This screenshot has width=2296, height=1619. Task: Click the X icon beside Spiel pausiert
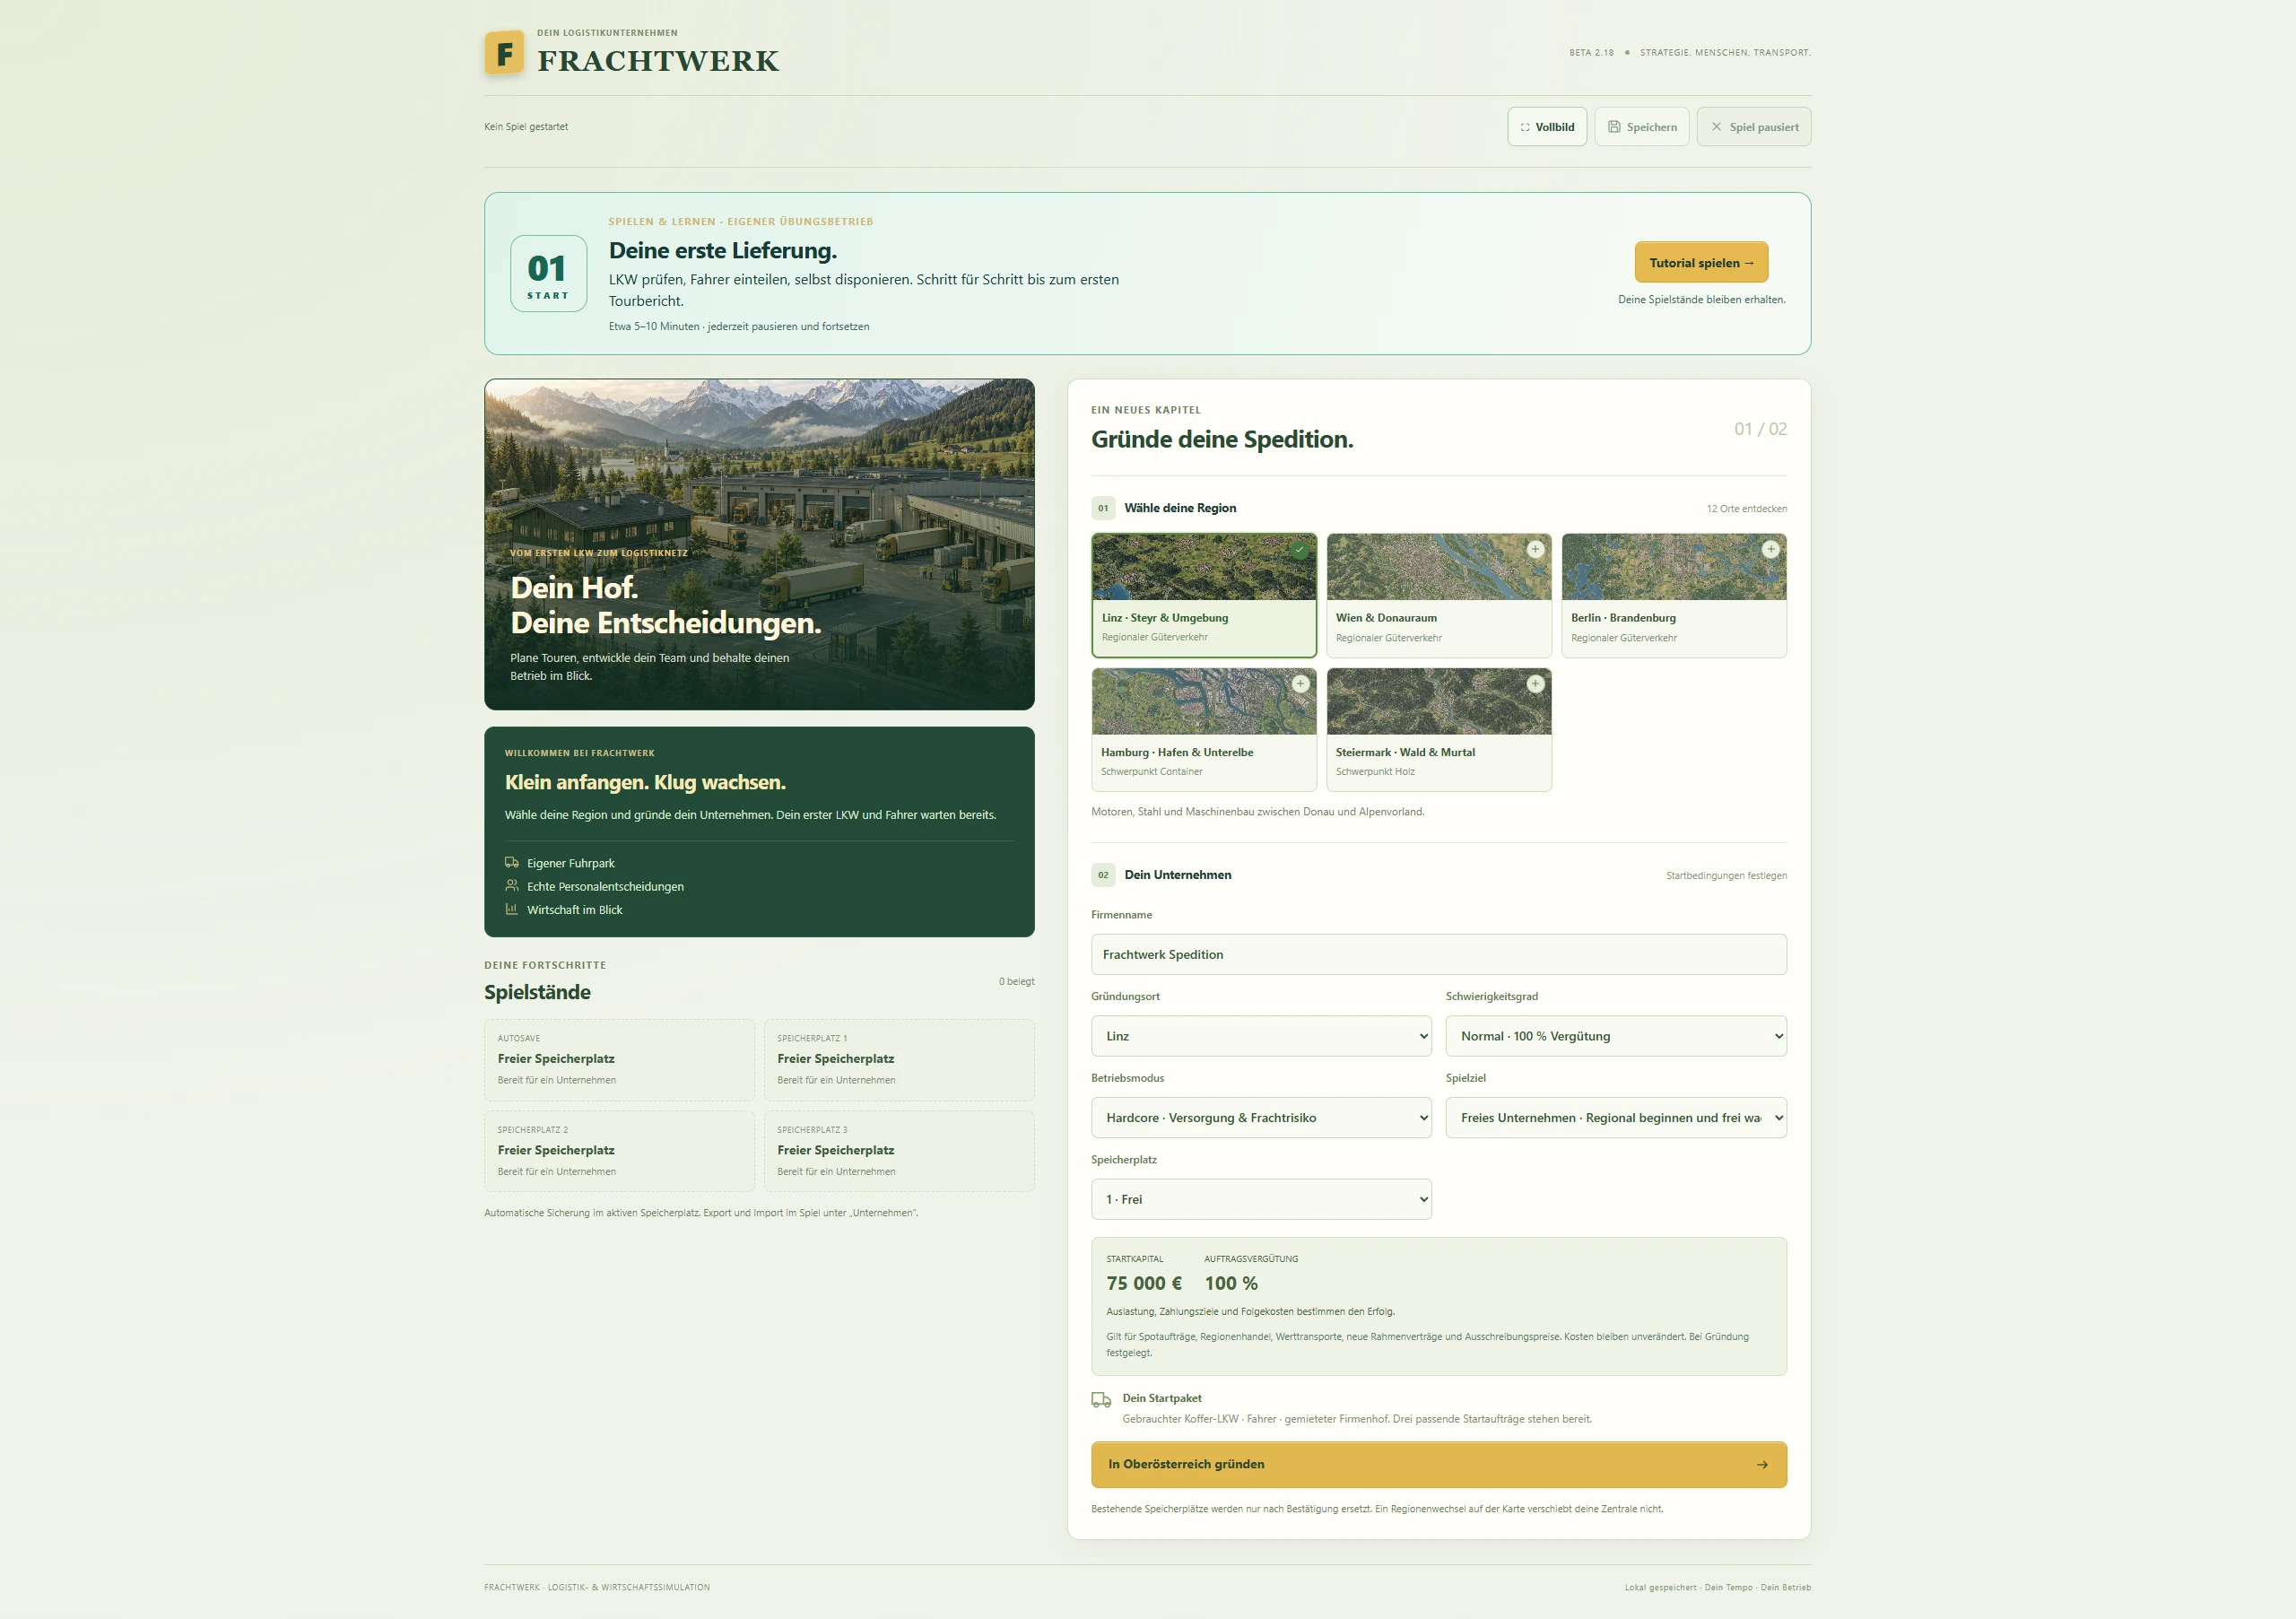[1716, 127]
